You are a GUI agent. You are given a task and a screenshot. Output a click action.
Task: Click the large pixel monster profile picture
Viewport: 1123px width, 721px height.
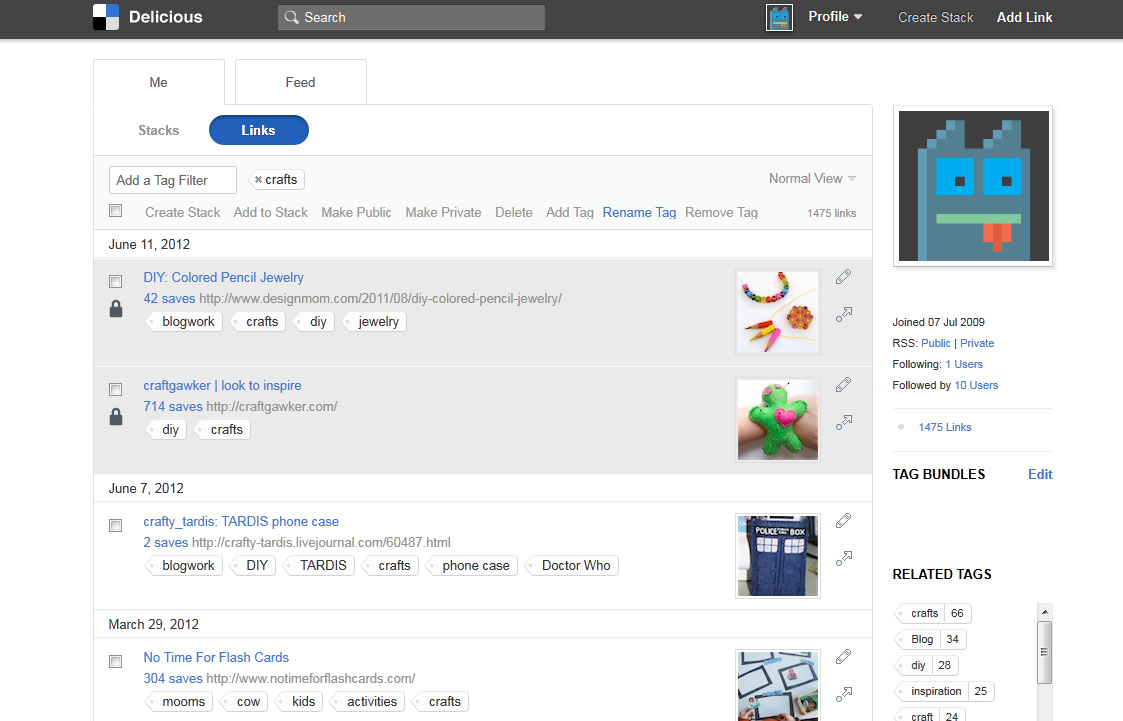(x=973, y=186)
